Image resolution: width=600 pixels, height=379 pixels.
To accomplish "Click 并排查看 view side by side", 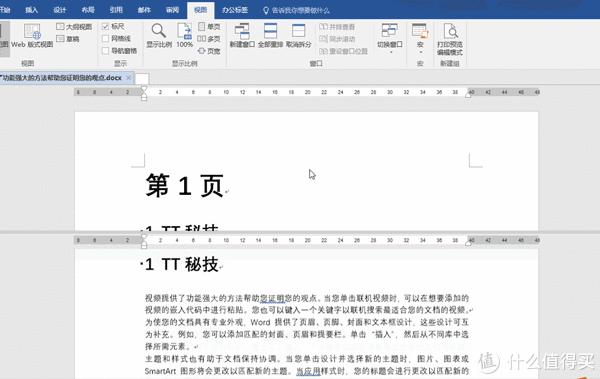I will 337,27.
